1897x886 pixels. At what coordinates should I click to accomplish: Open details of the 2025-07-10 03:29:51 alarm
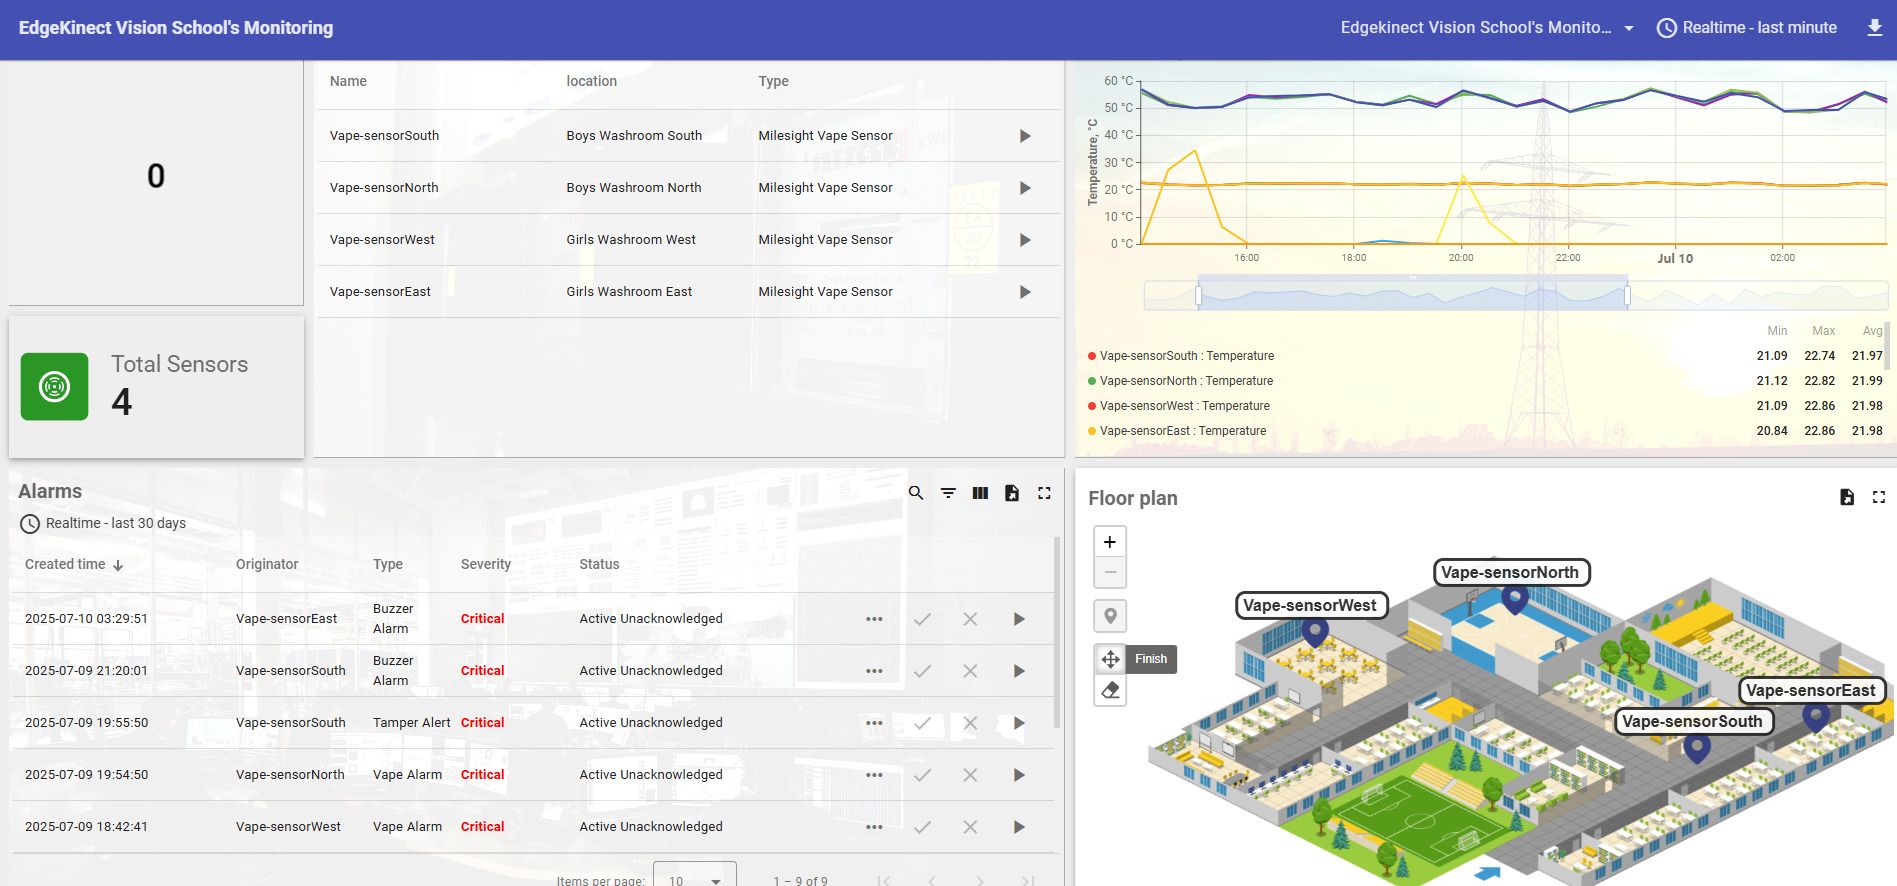(1019, 619)
